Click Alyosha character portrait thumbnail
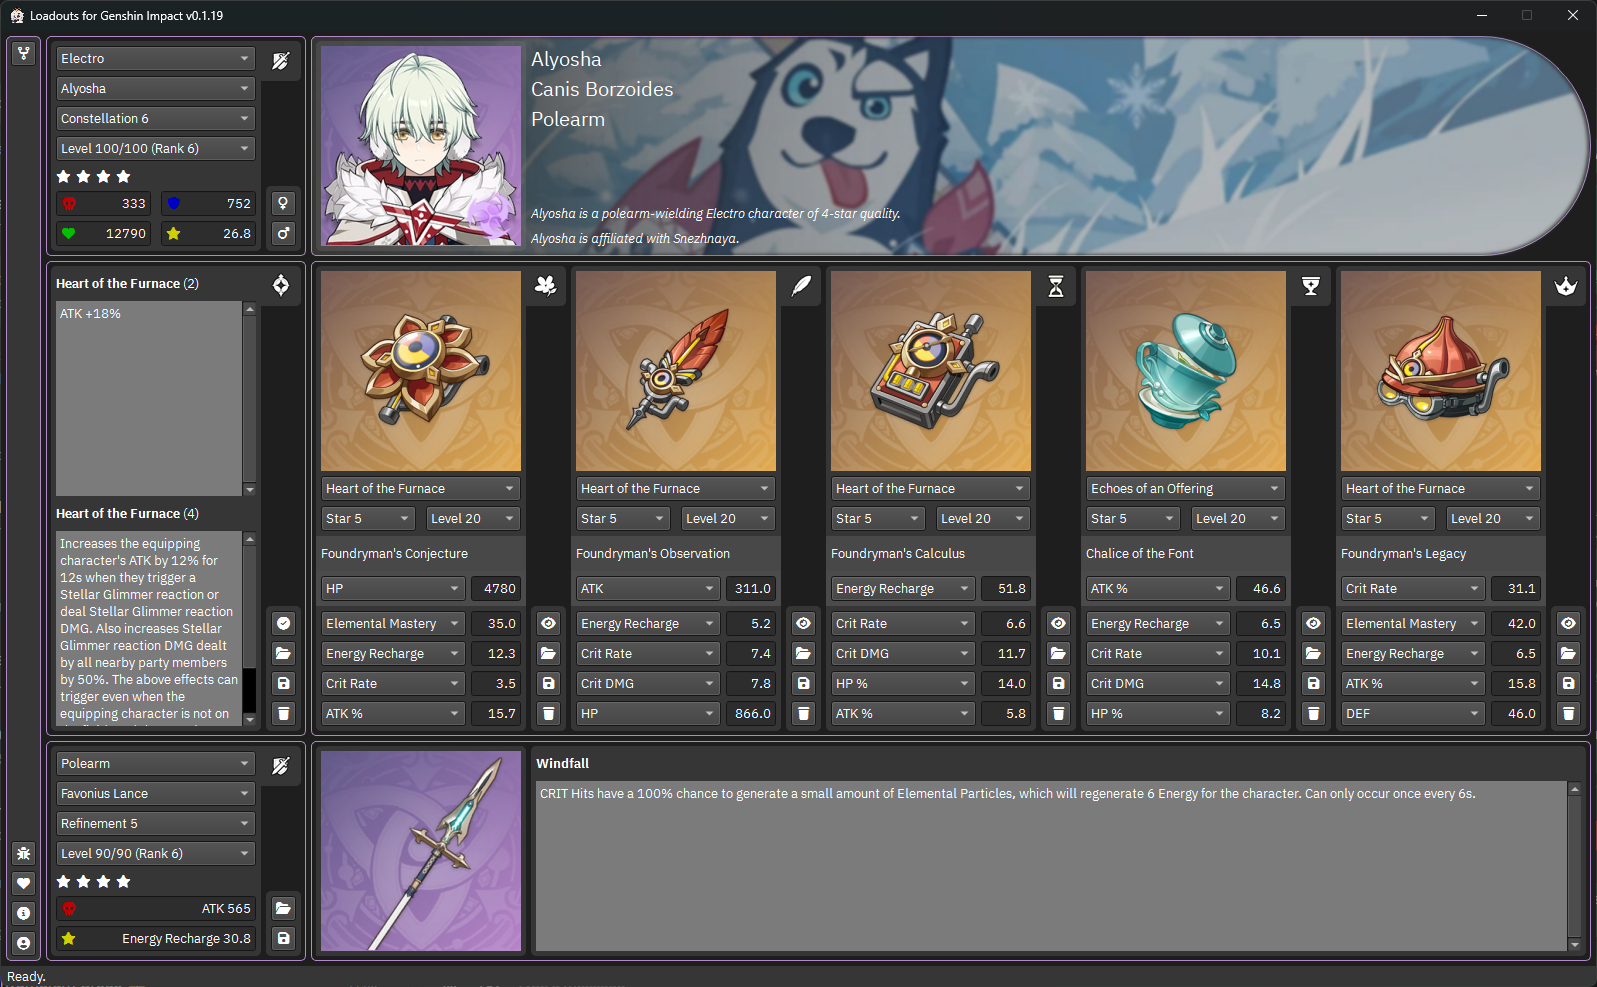The image size is (1597, 987). [421, 146]
